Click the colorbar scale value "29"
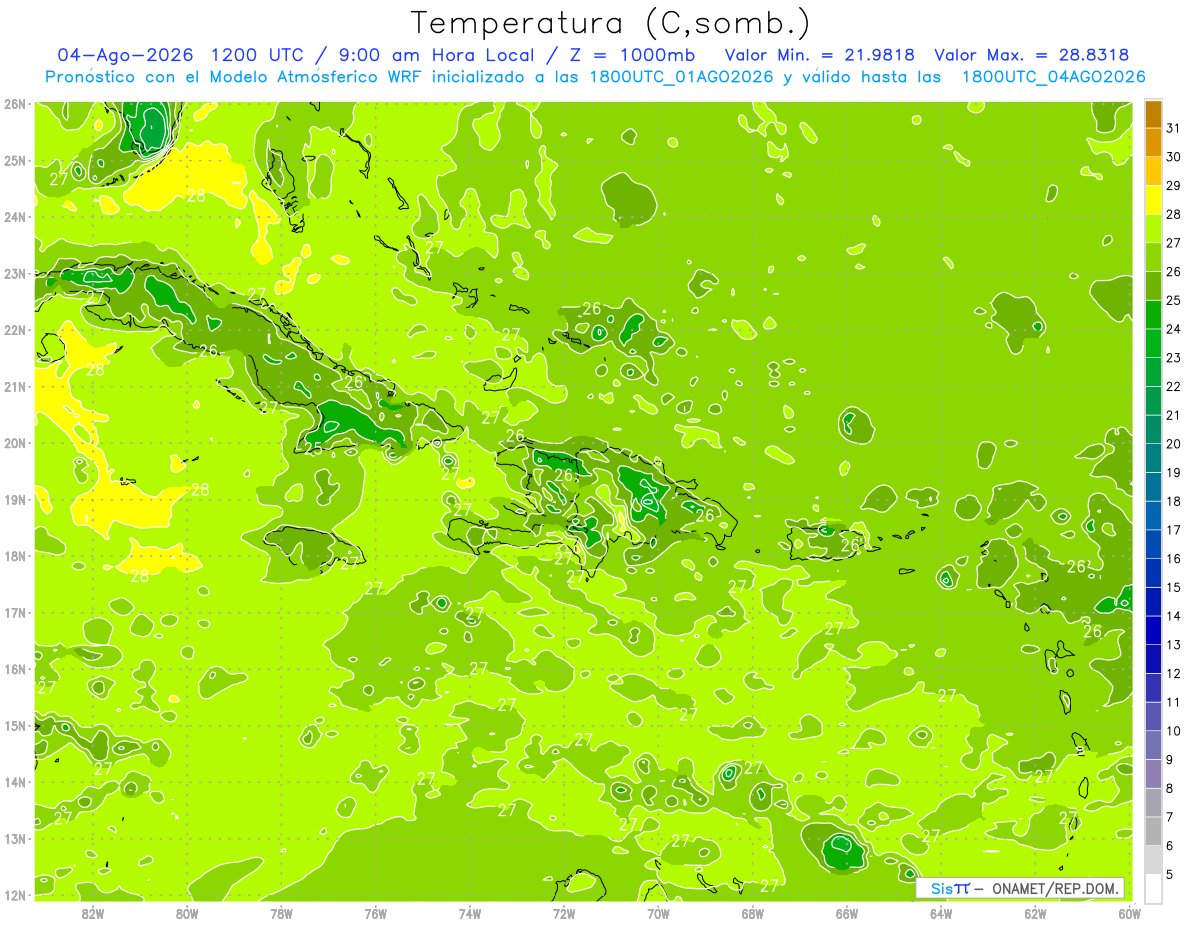1200x927 pixels. pos(1174,186)
